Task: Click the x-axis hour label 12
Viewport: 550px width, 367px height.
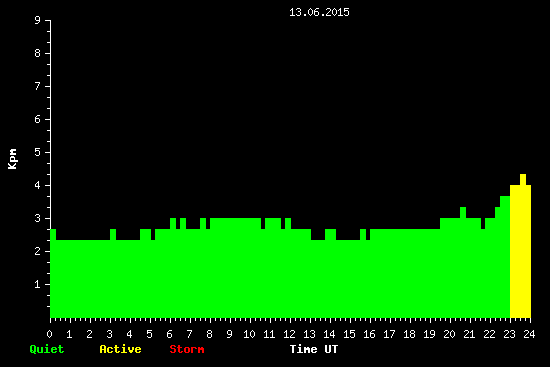Action: point(289,334)
